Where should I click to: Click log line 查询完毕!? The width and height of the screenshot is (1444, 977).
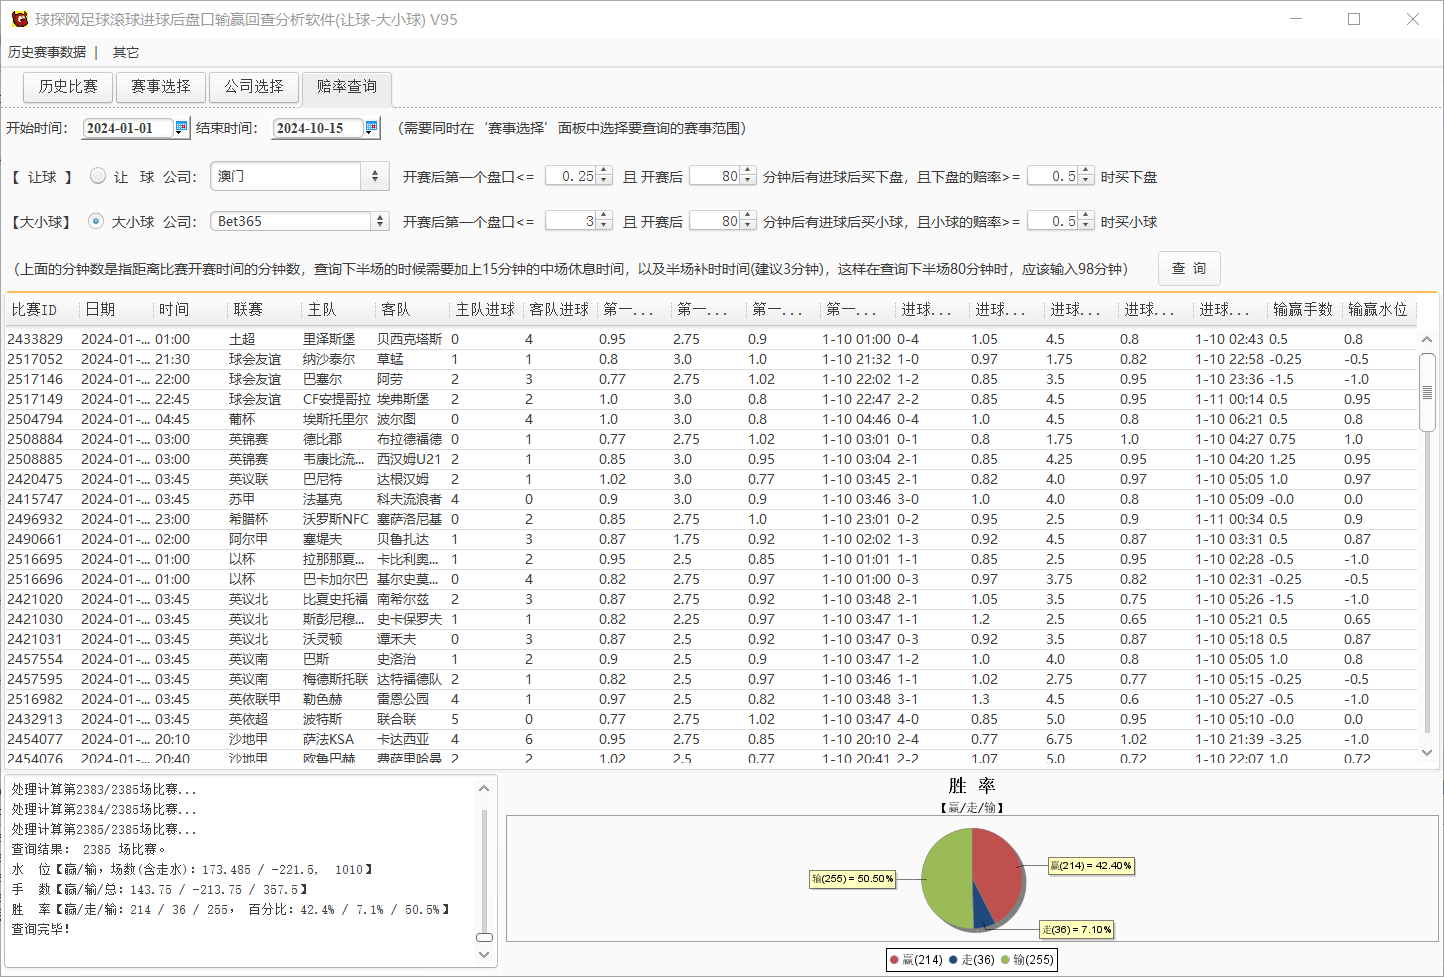(x=41, y=929)
